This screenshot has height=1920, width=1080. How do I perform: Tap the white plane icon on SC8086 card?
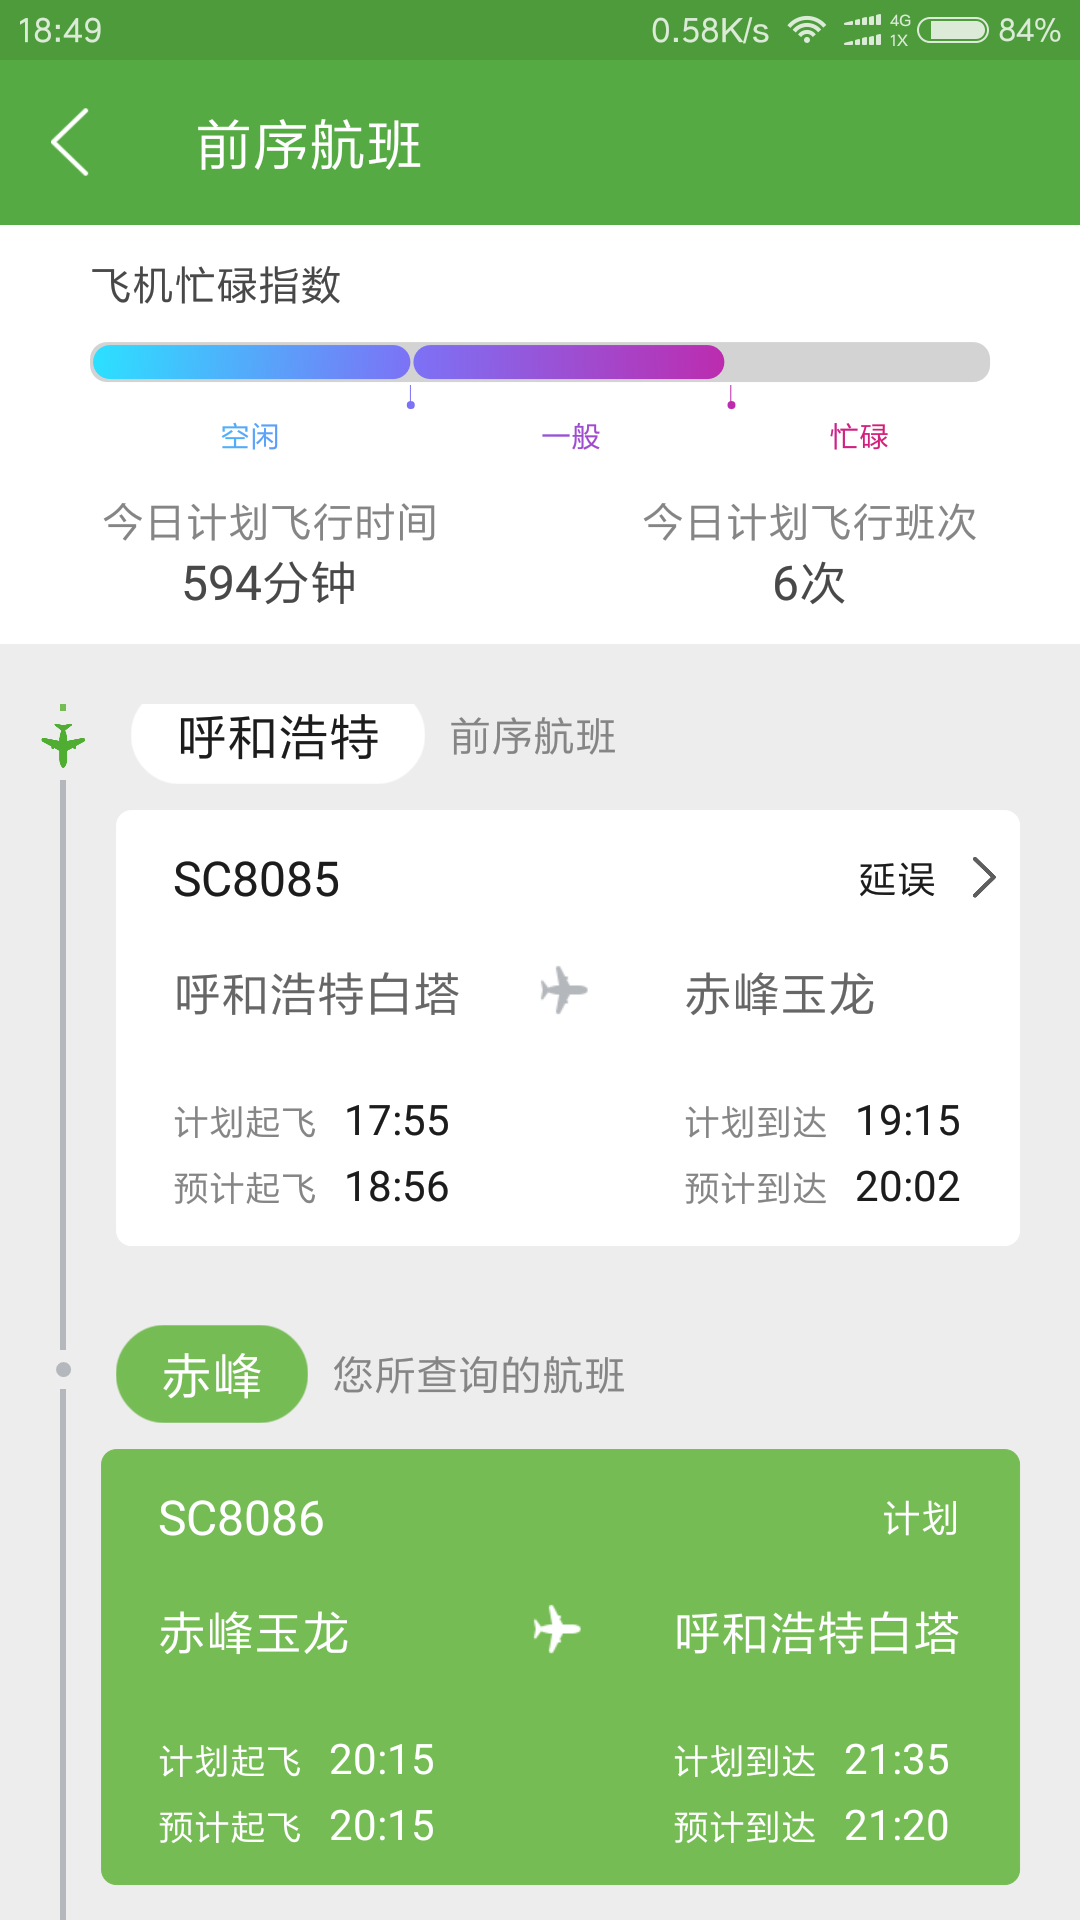(557, 1629)
